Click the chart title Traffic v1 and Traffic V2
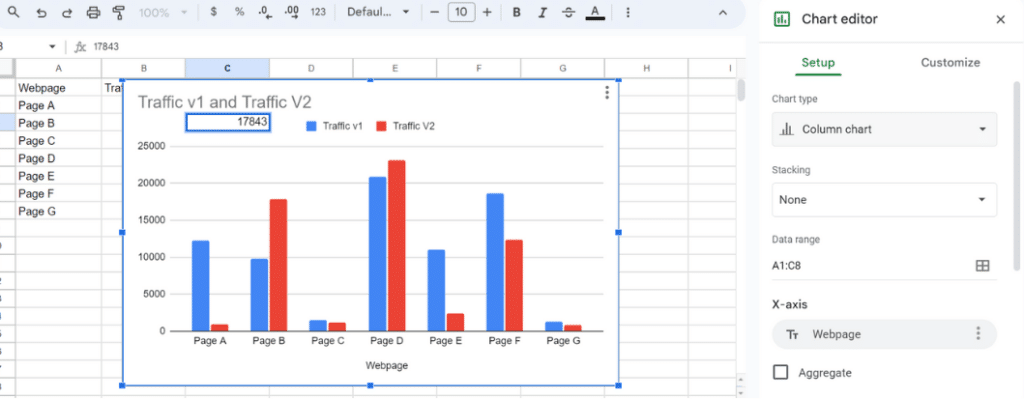This screenshot has width=1024, height=399. pos(225,102)
